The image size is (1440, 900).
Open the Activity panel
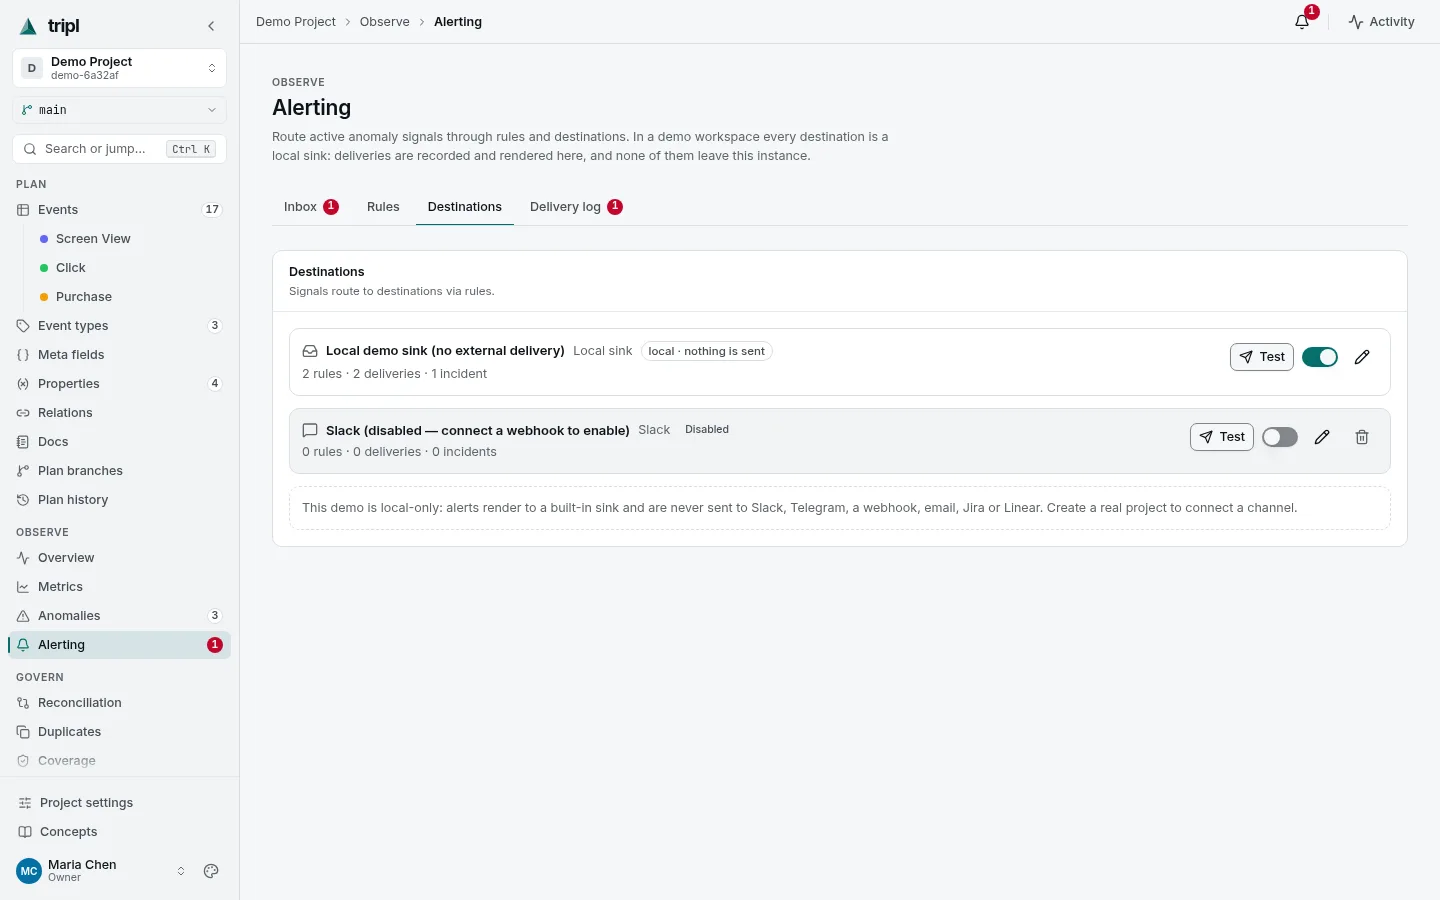[1381, 22]
